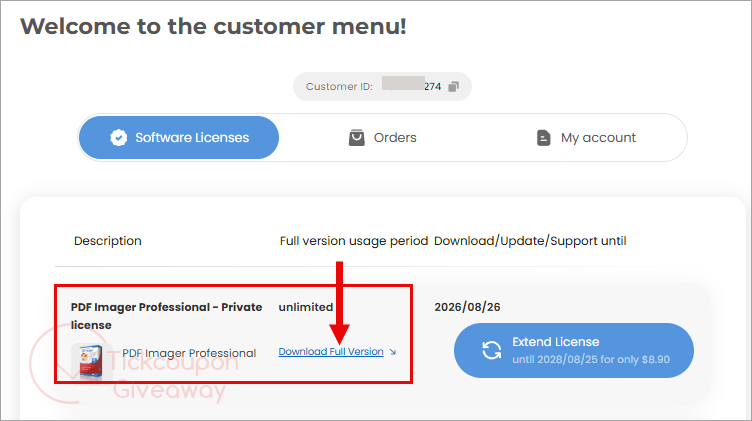This screenshot has width=752, height=421.
Task: Click the arrow icon beside Download Full Version
Action: pos(393,352)
